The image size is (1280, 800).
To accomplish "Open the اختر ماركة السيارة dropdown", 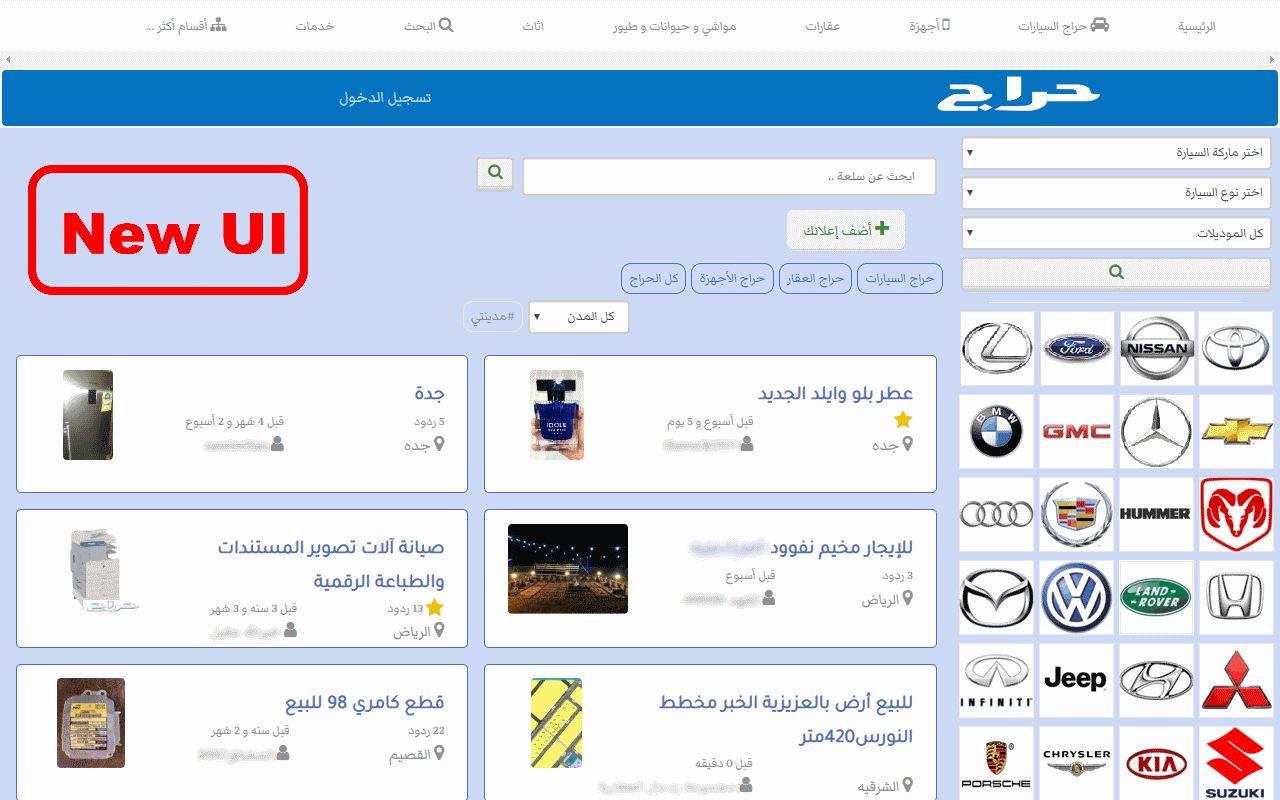I will 1115,152.
